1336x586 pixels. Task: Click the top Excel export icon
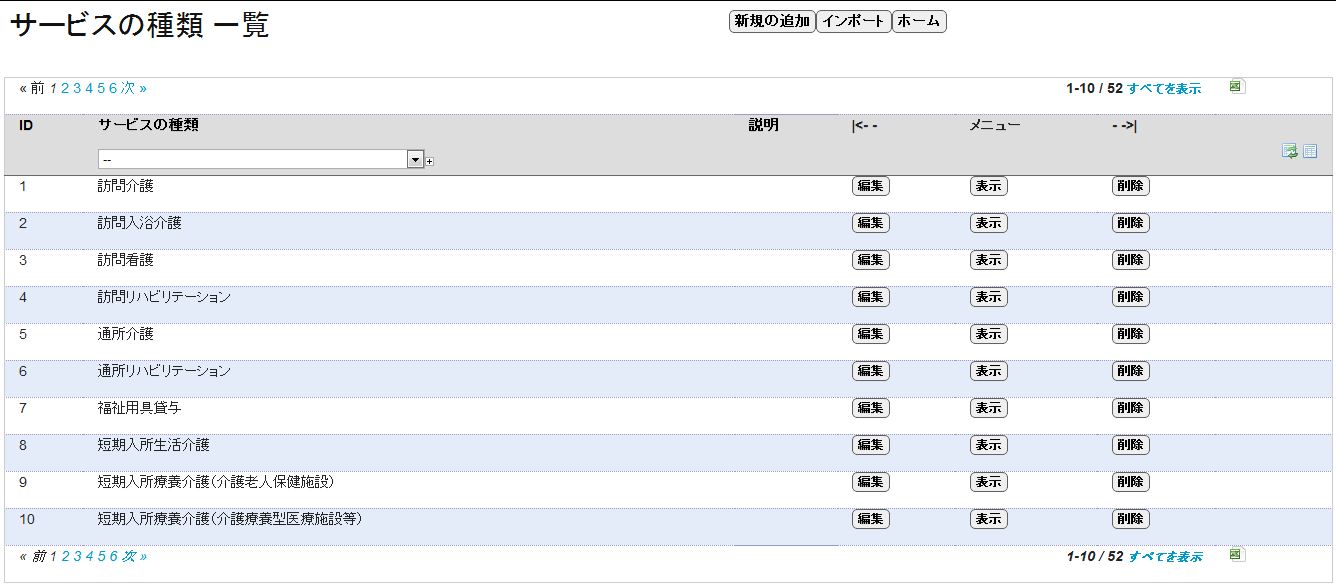click(1237, 87)
